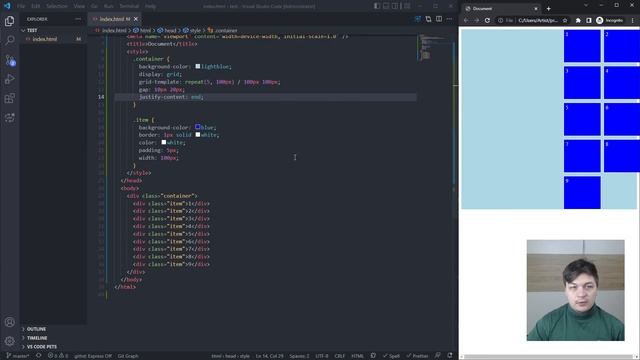640x360 pixels.
Task: Open the Help menu
Action: tap(150, 7)
